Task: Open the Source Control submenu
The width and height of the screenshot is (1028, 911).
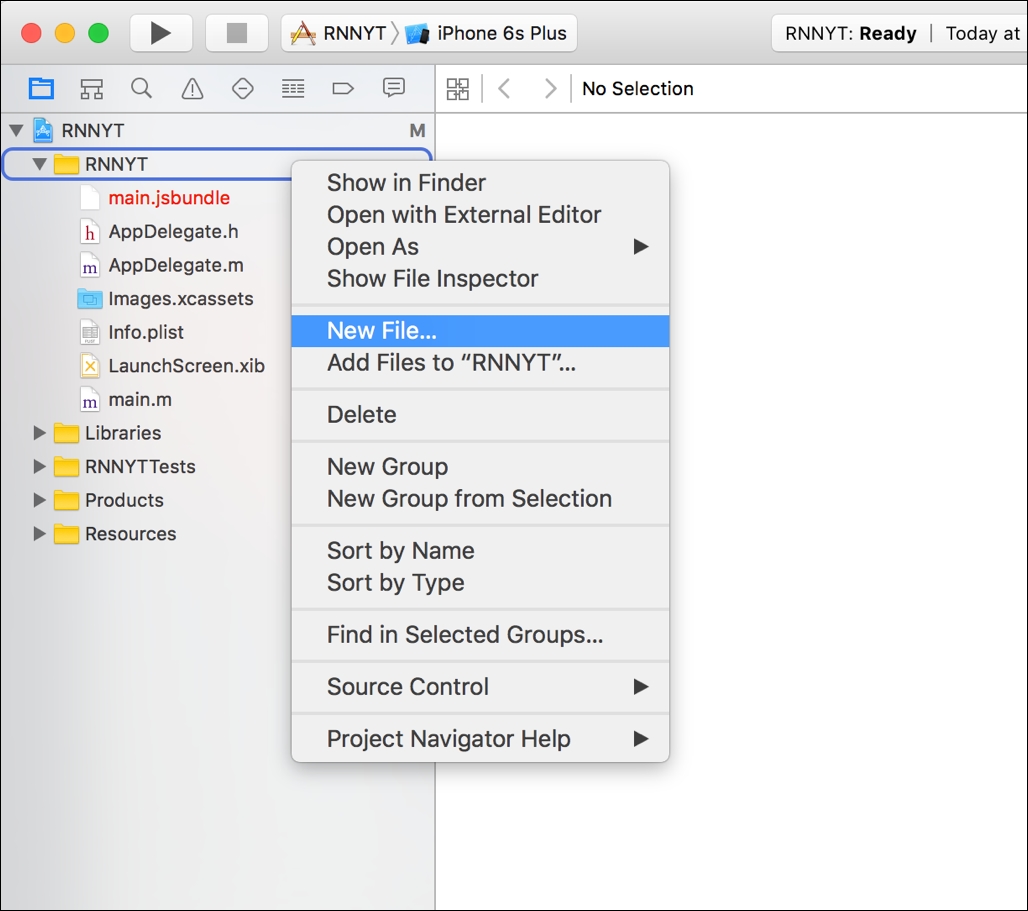Action: [x=480, y=687]
